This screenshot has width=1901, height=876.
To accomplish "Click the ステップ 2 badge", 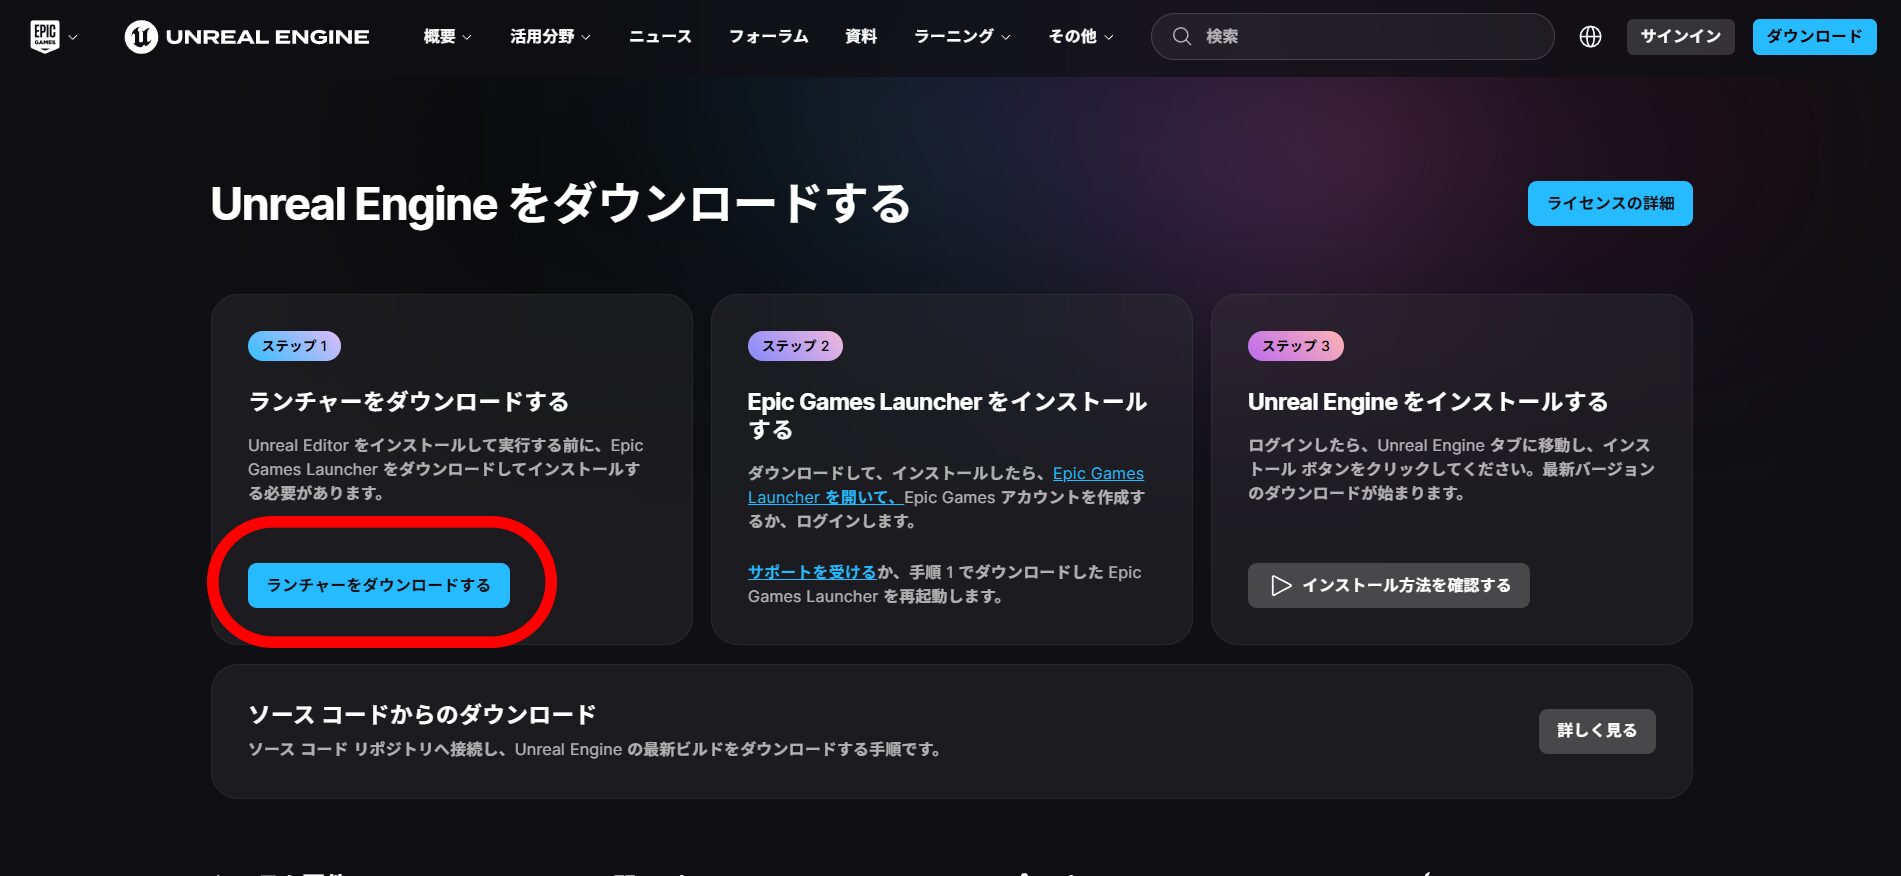I will point(795,346).
